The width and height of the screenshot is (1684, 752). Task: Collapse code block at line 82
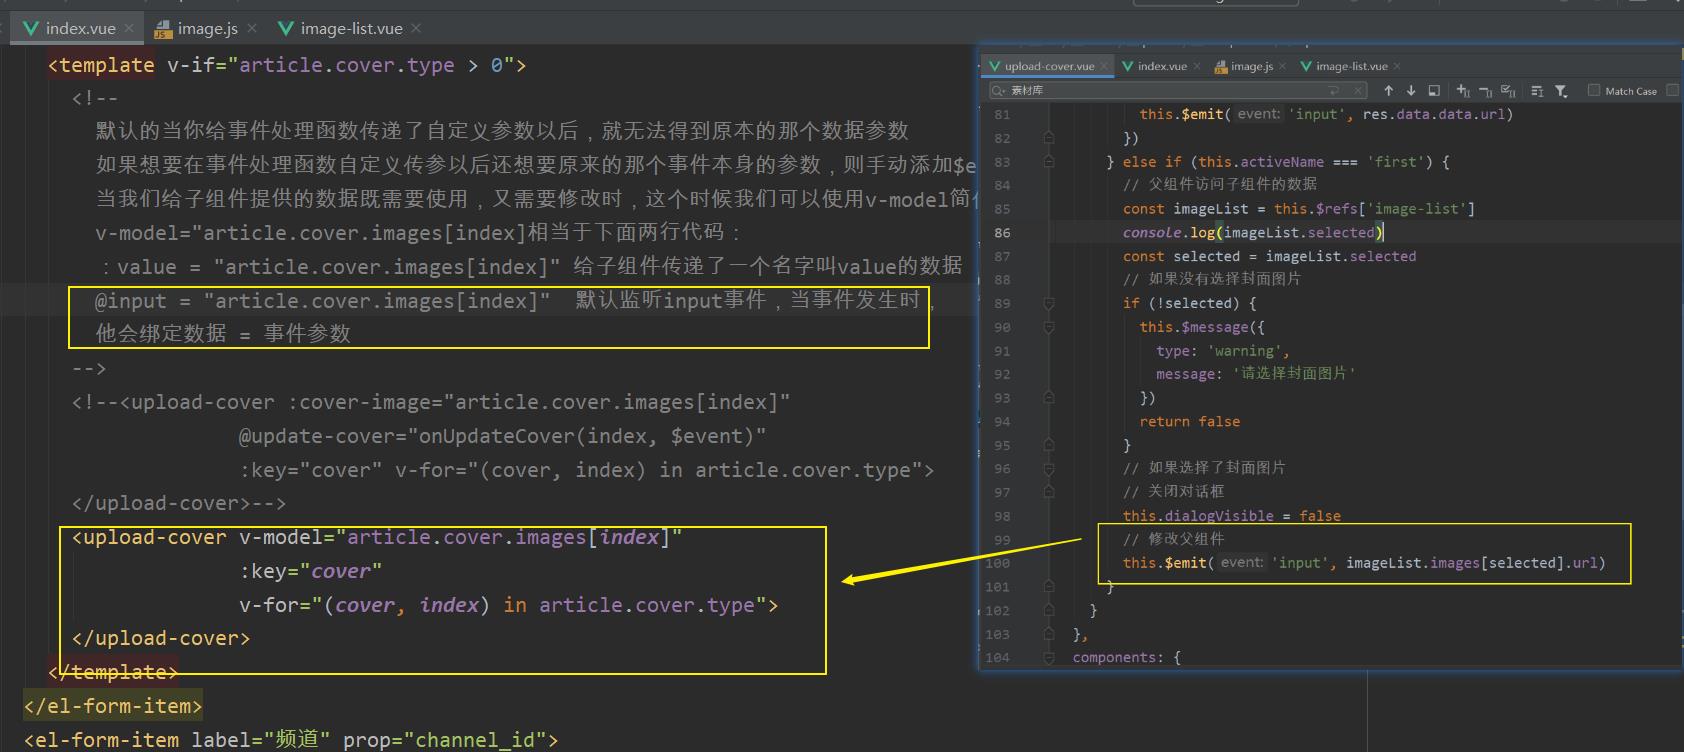(1049, 138)
